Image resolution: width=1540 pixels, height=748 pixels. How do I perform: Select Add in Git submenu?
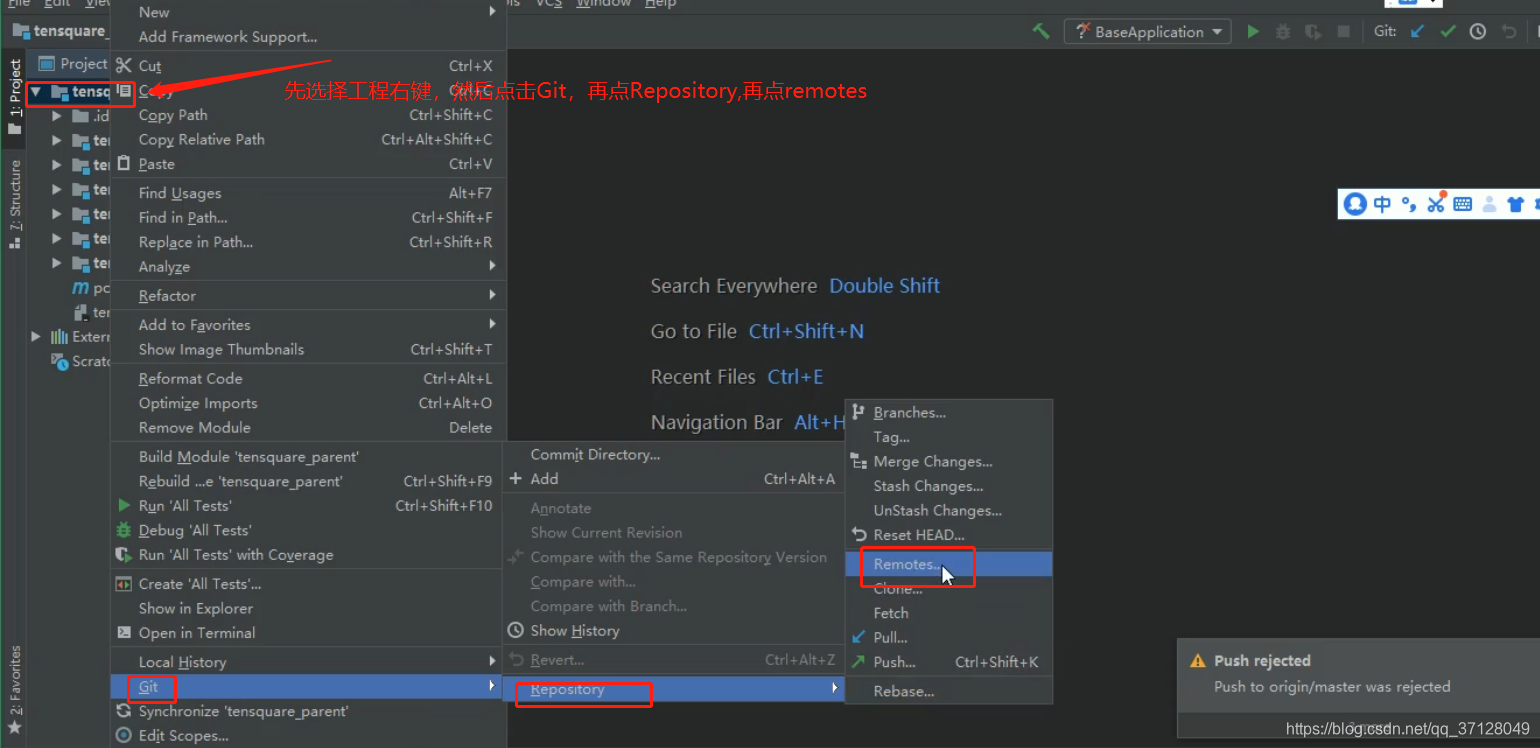[x=674, y=479]
